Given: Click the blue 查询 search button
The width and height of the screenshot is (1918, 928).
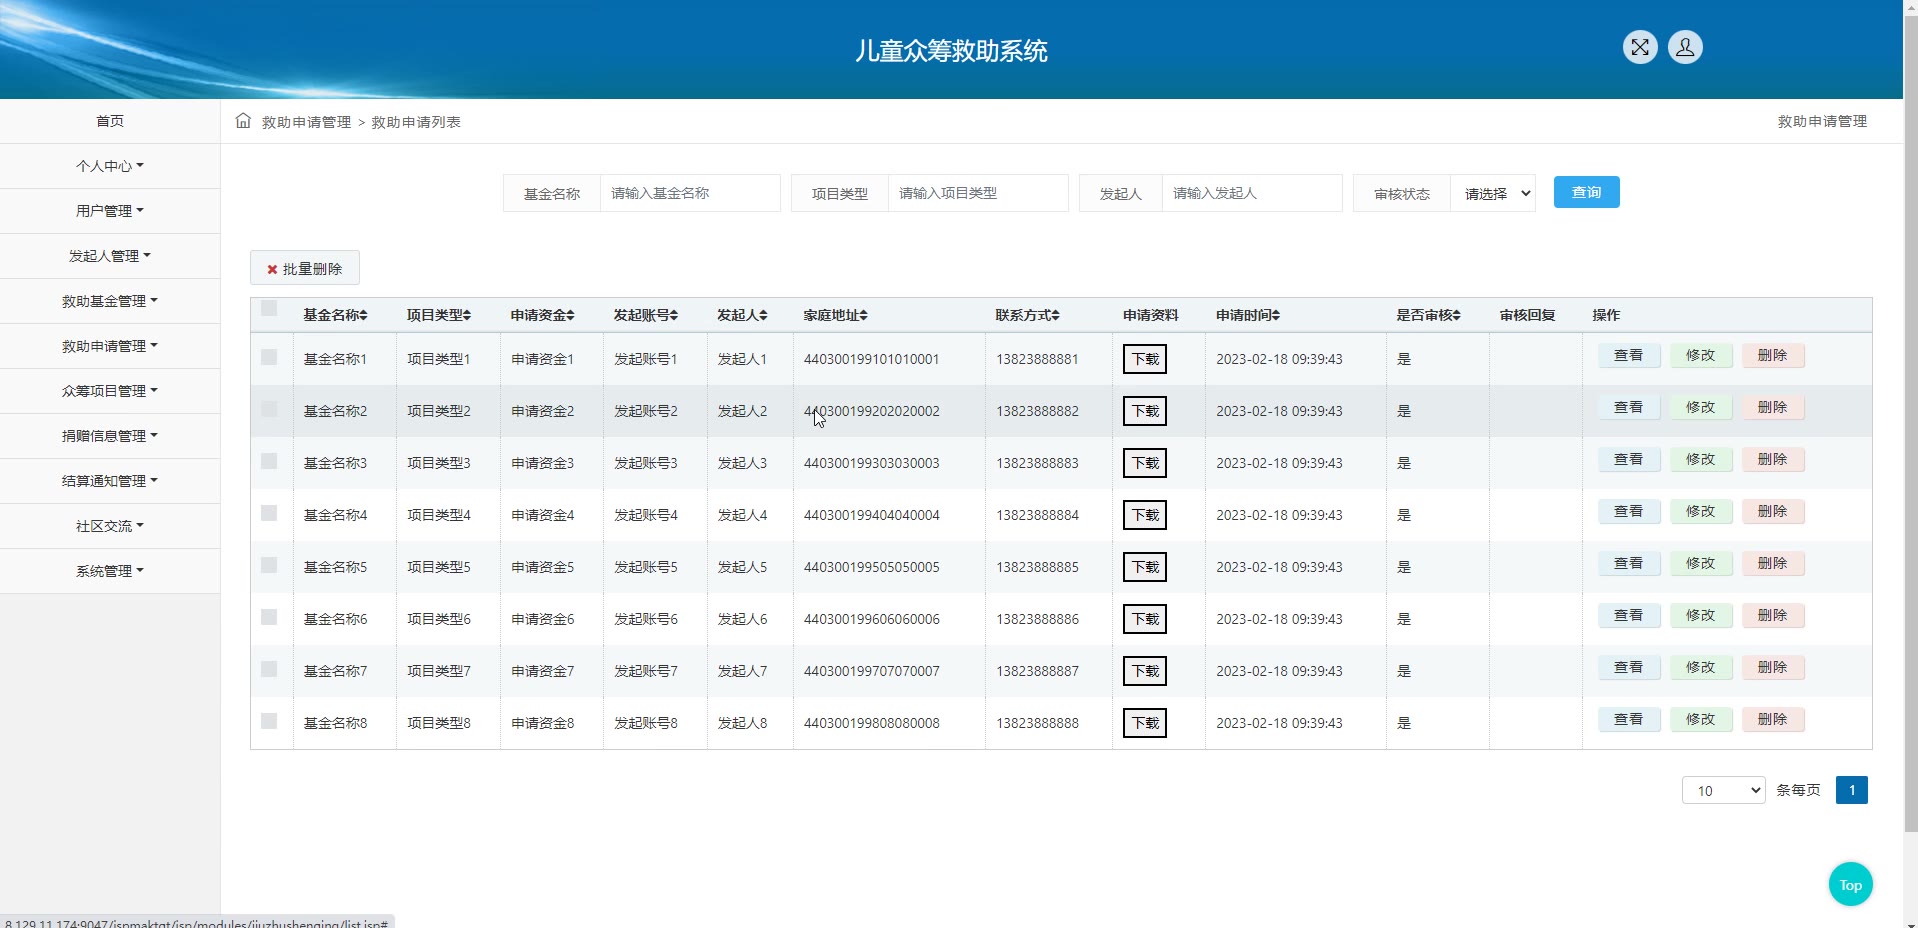Looking at the screenshot, I should point(1586,192).
